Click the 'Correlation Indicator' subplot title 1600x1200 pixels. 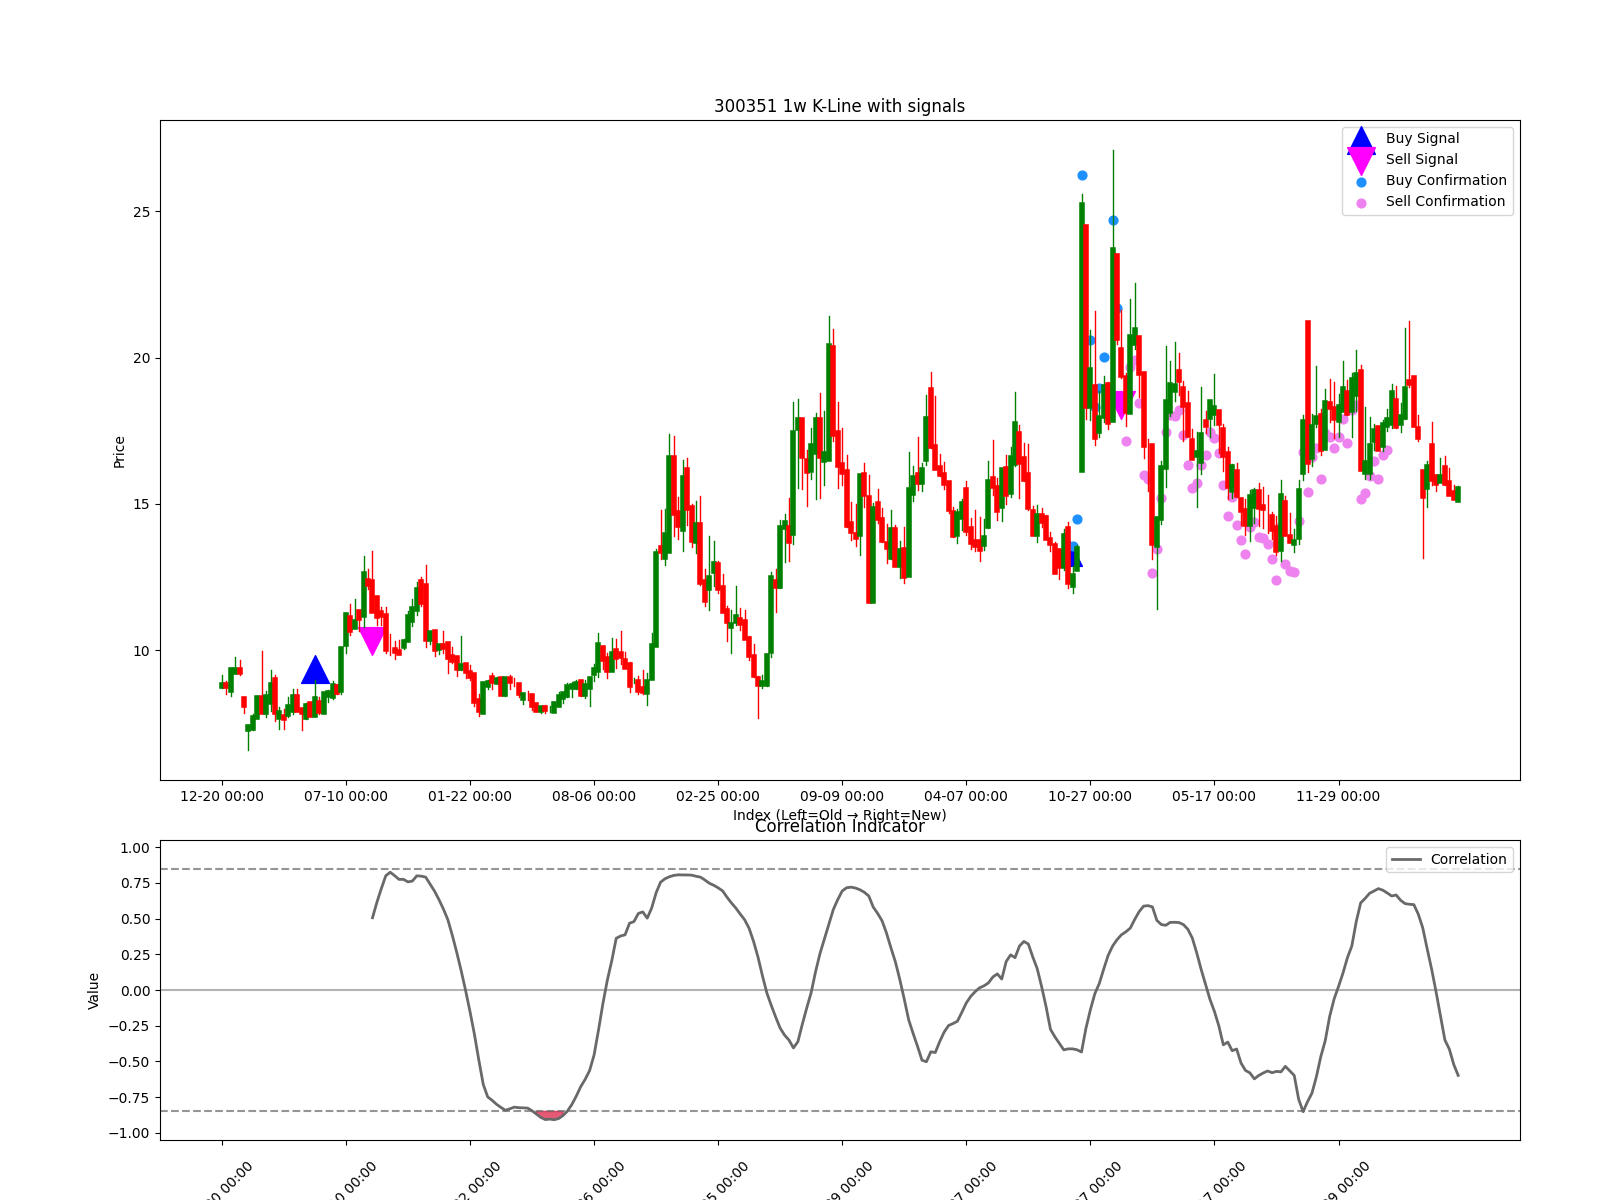tap(839, 826)
